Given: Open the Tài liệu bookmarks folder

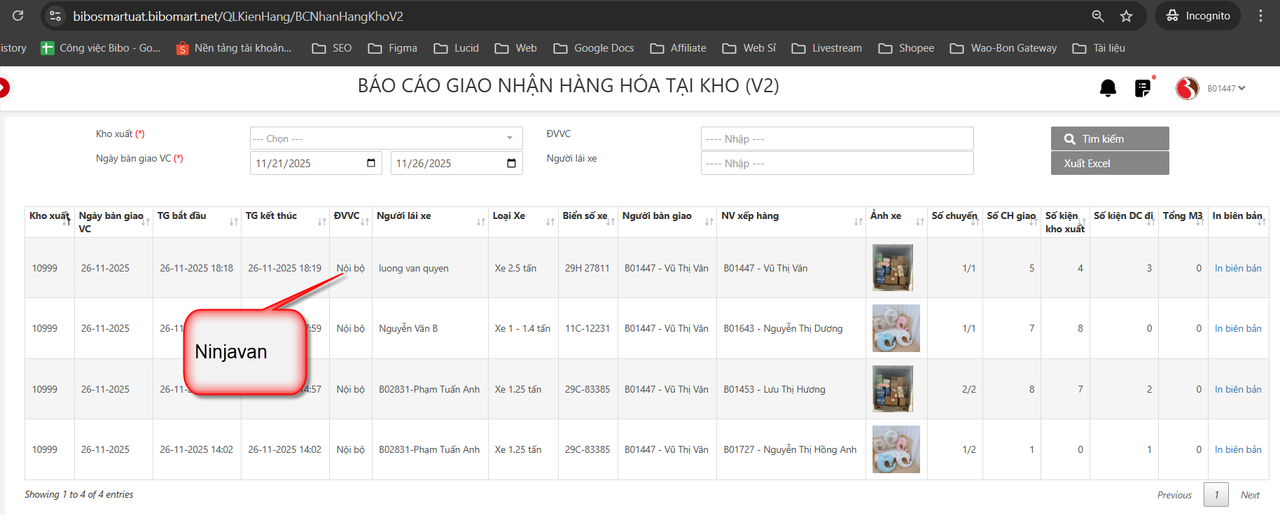Looking at the screenshot, I should pyautogui.click(x=1099, y=48).
